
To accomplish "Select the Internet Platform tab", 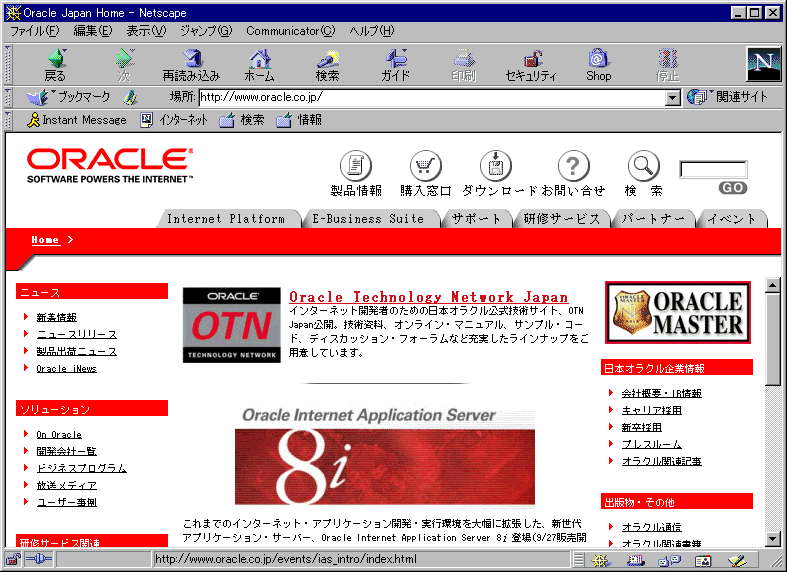I will pyautogui.click(x=229, y=219).
